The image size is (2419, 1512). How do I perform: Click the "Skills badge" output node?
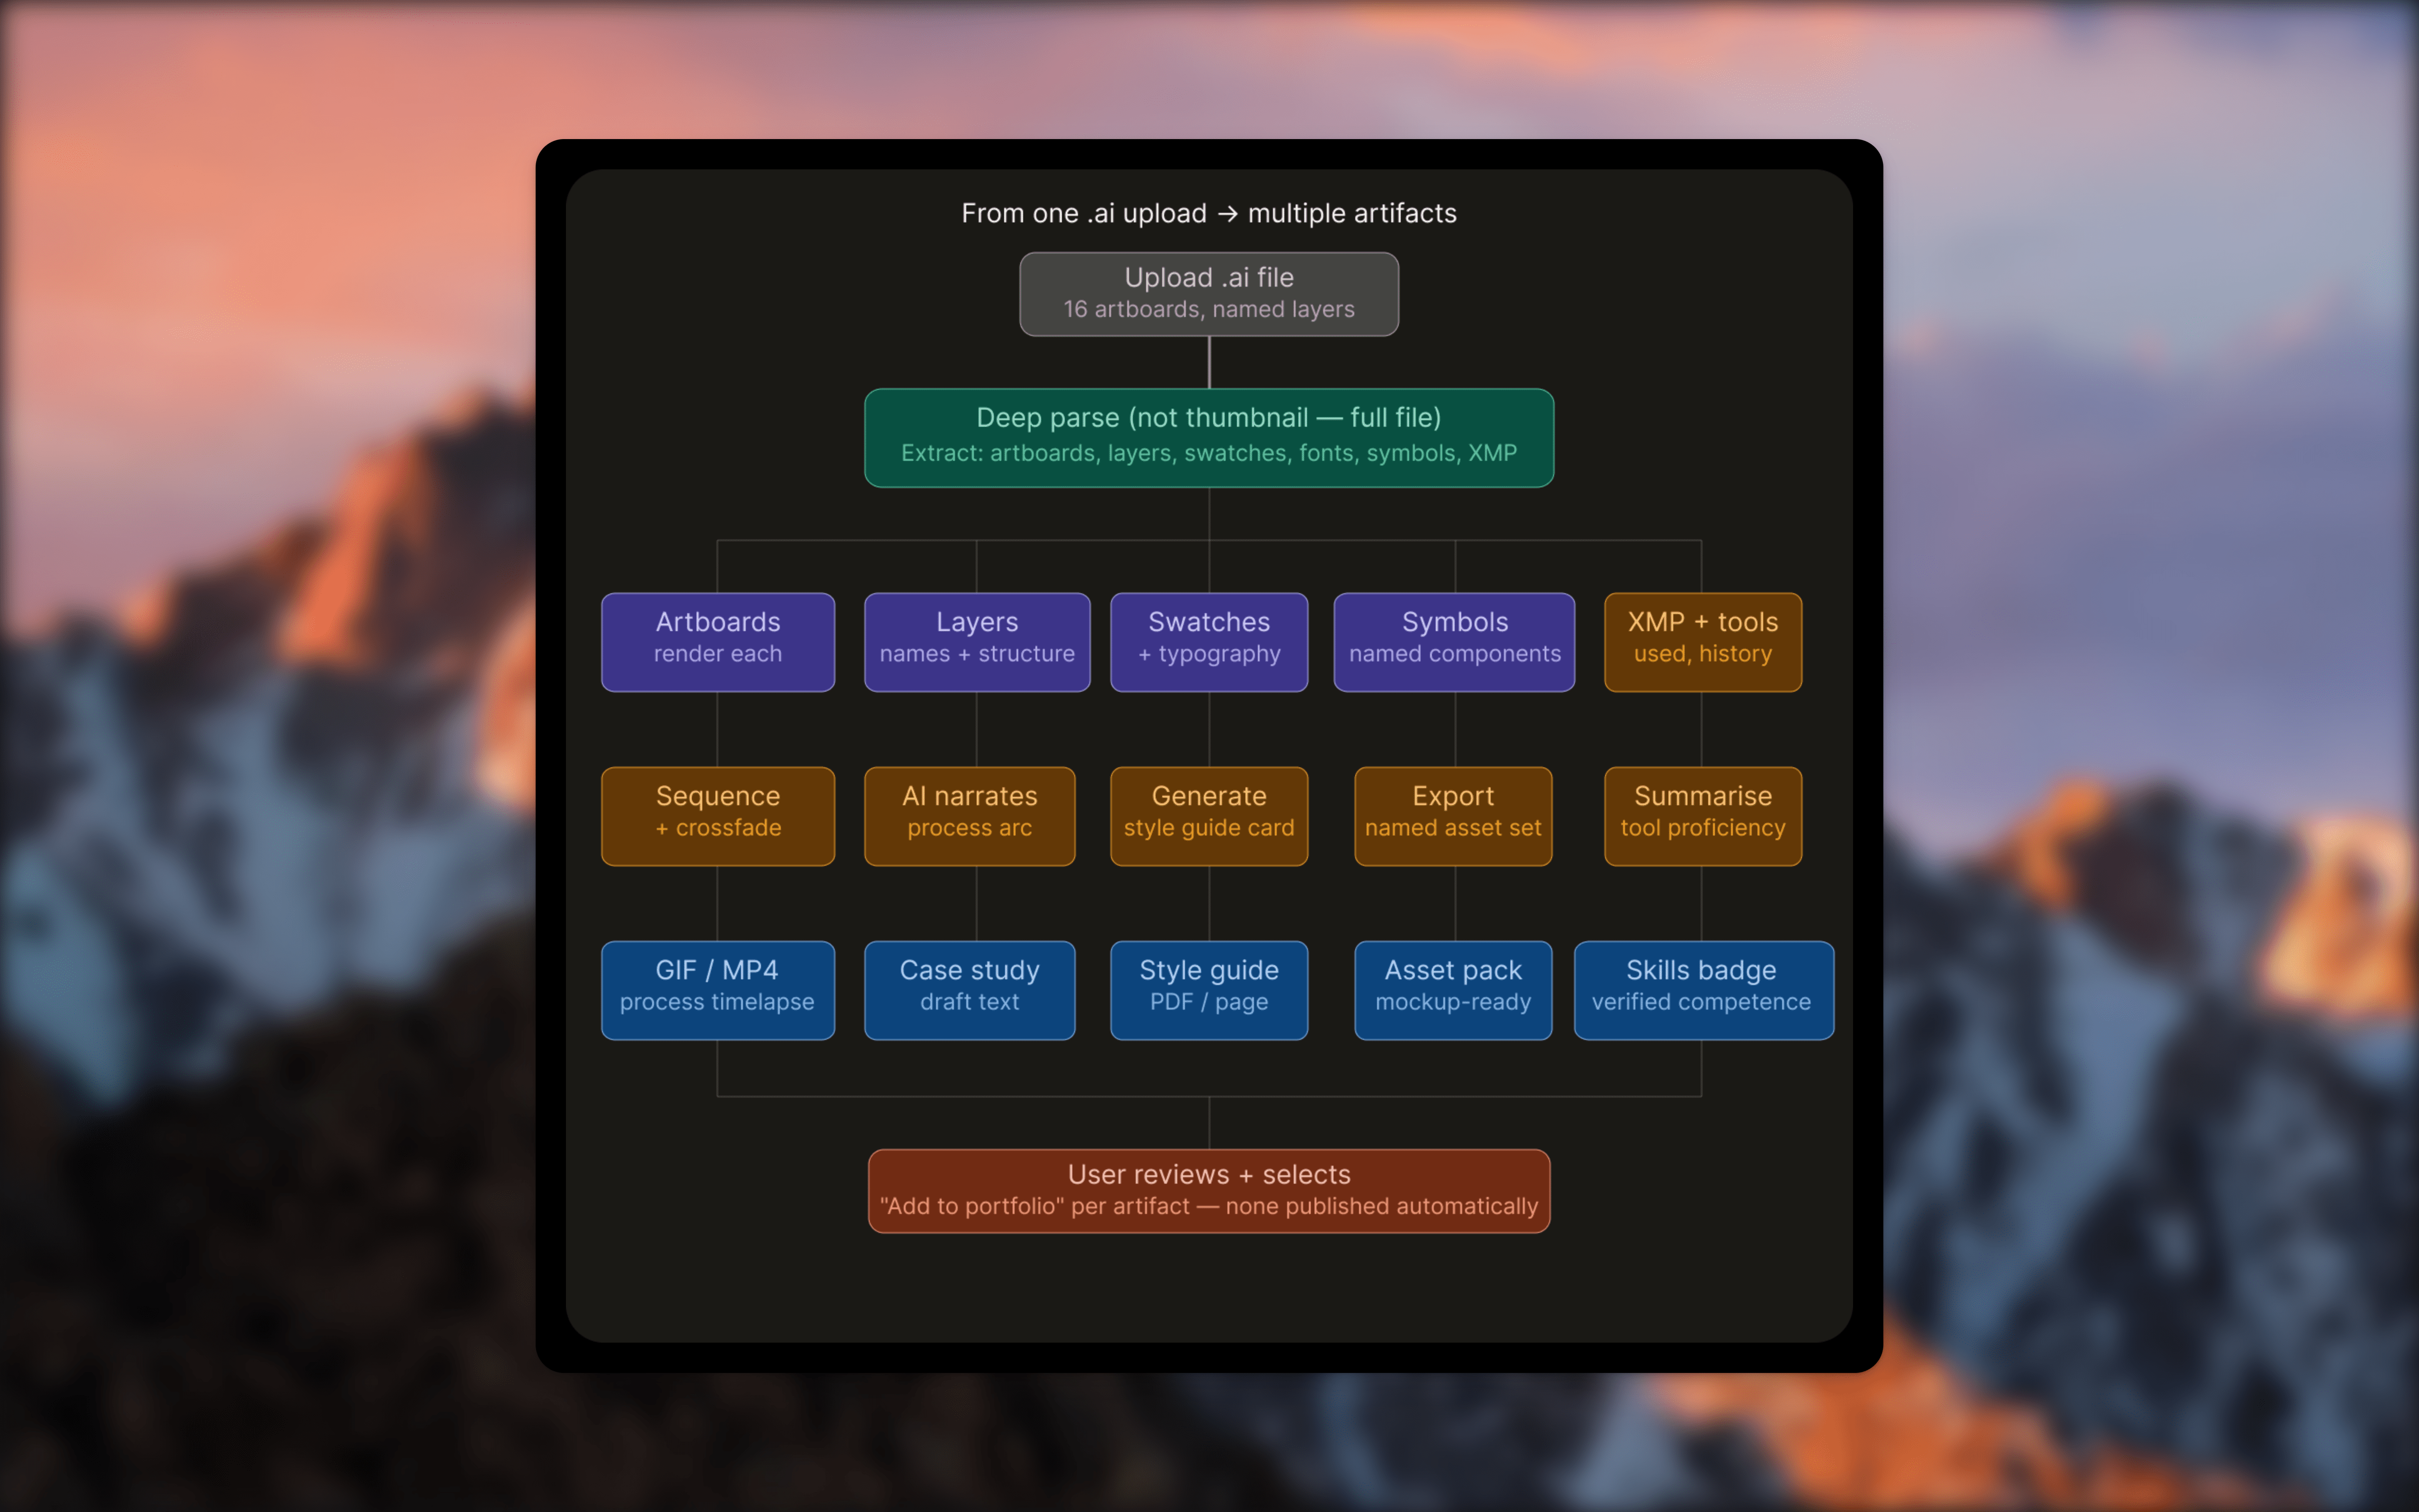point(1704,990)
